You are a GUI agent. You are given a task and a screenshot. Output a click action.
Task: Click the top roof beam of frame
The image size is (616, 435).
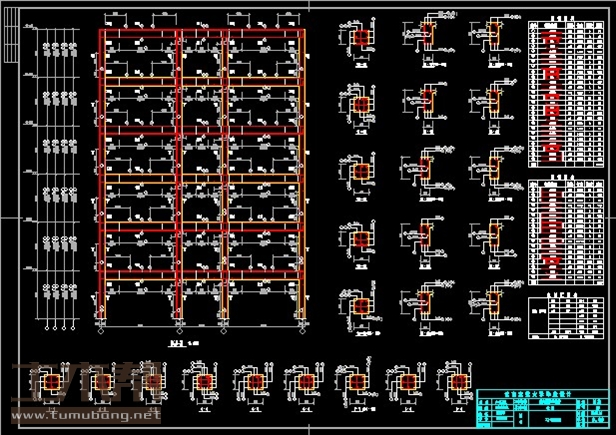tap(201, 34)
